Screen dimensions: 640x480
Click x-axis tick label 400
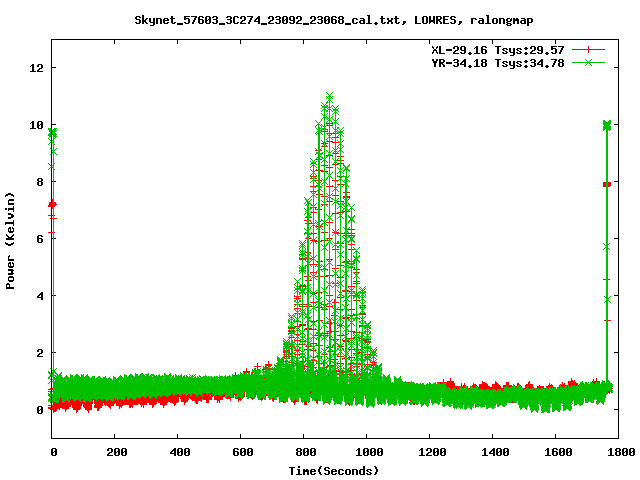[x=180, y=452]
